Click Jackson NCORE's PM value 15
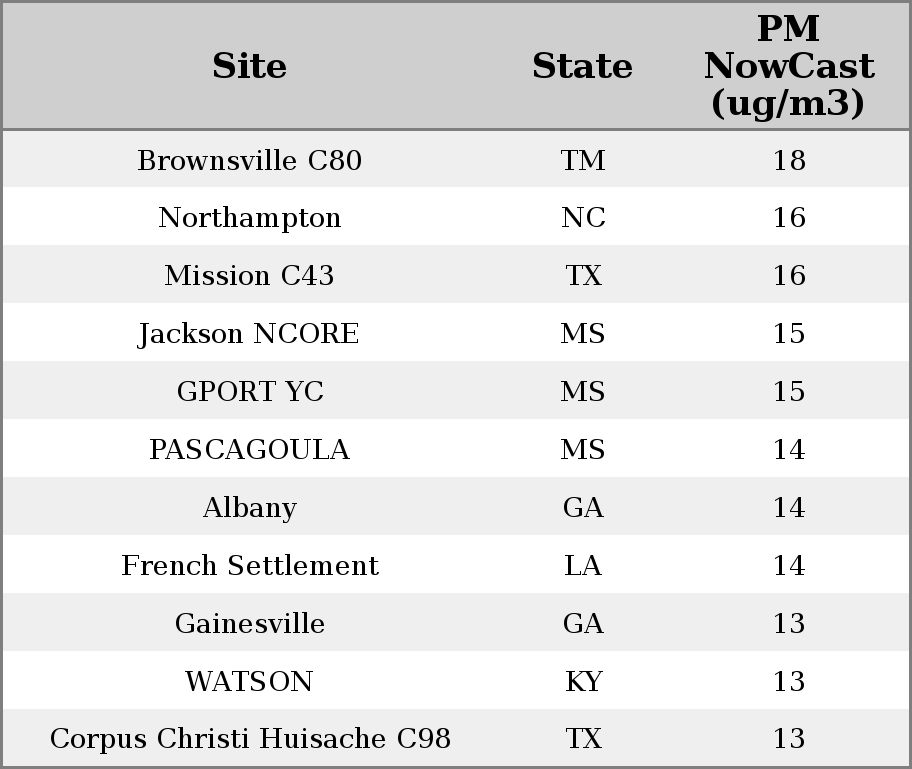The image size is (912, 769). click(x=789, y=333)
